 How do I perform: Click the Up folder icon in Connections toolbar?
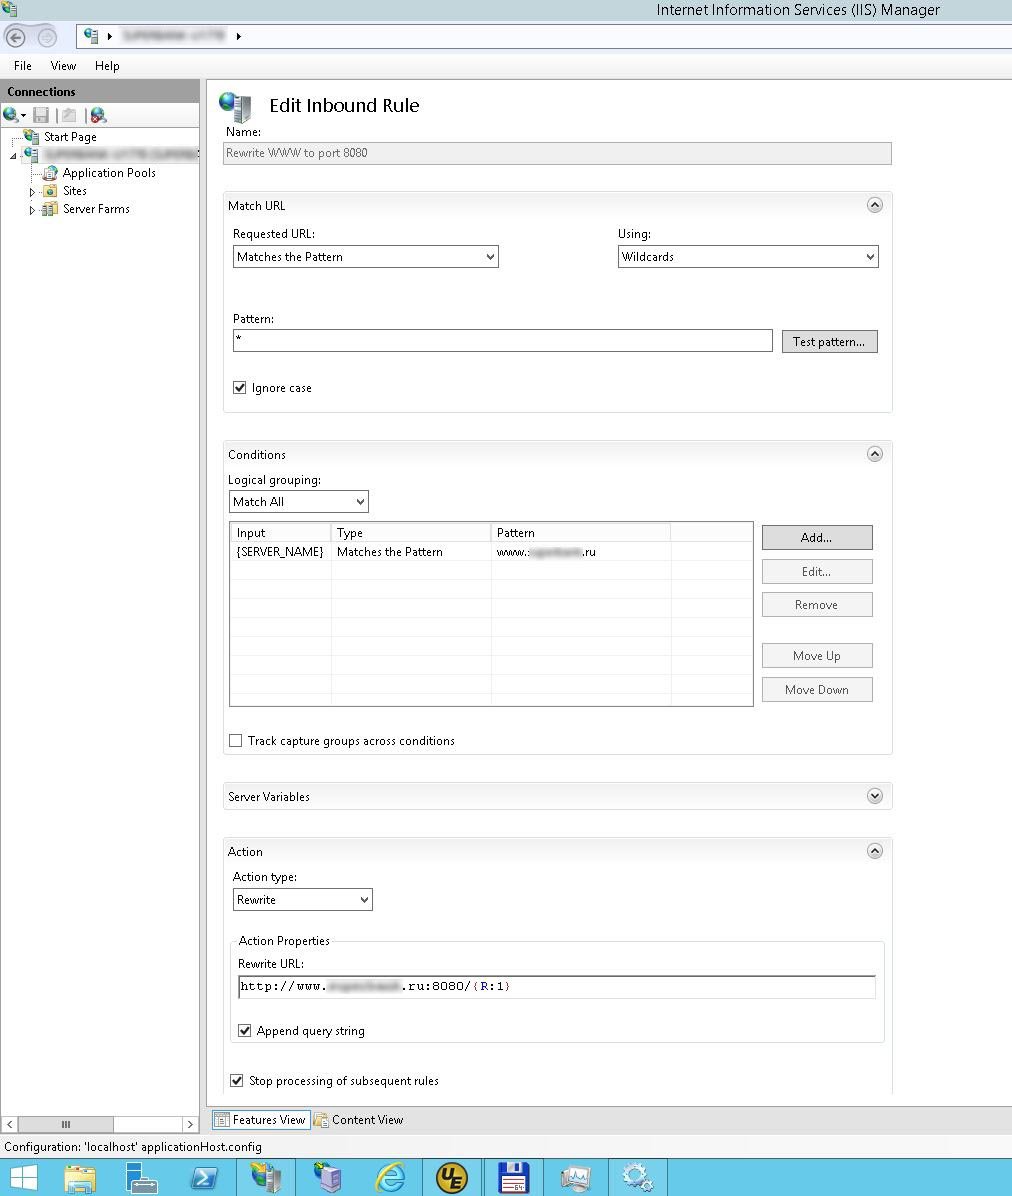click(x=69, y=115)
